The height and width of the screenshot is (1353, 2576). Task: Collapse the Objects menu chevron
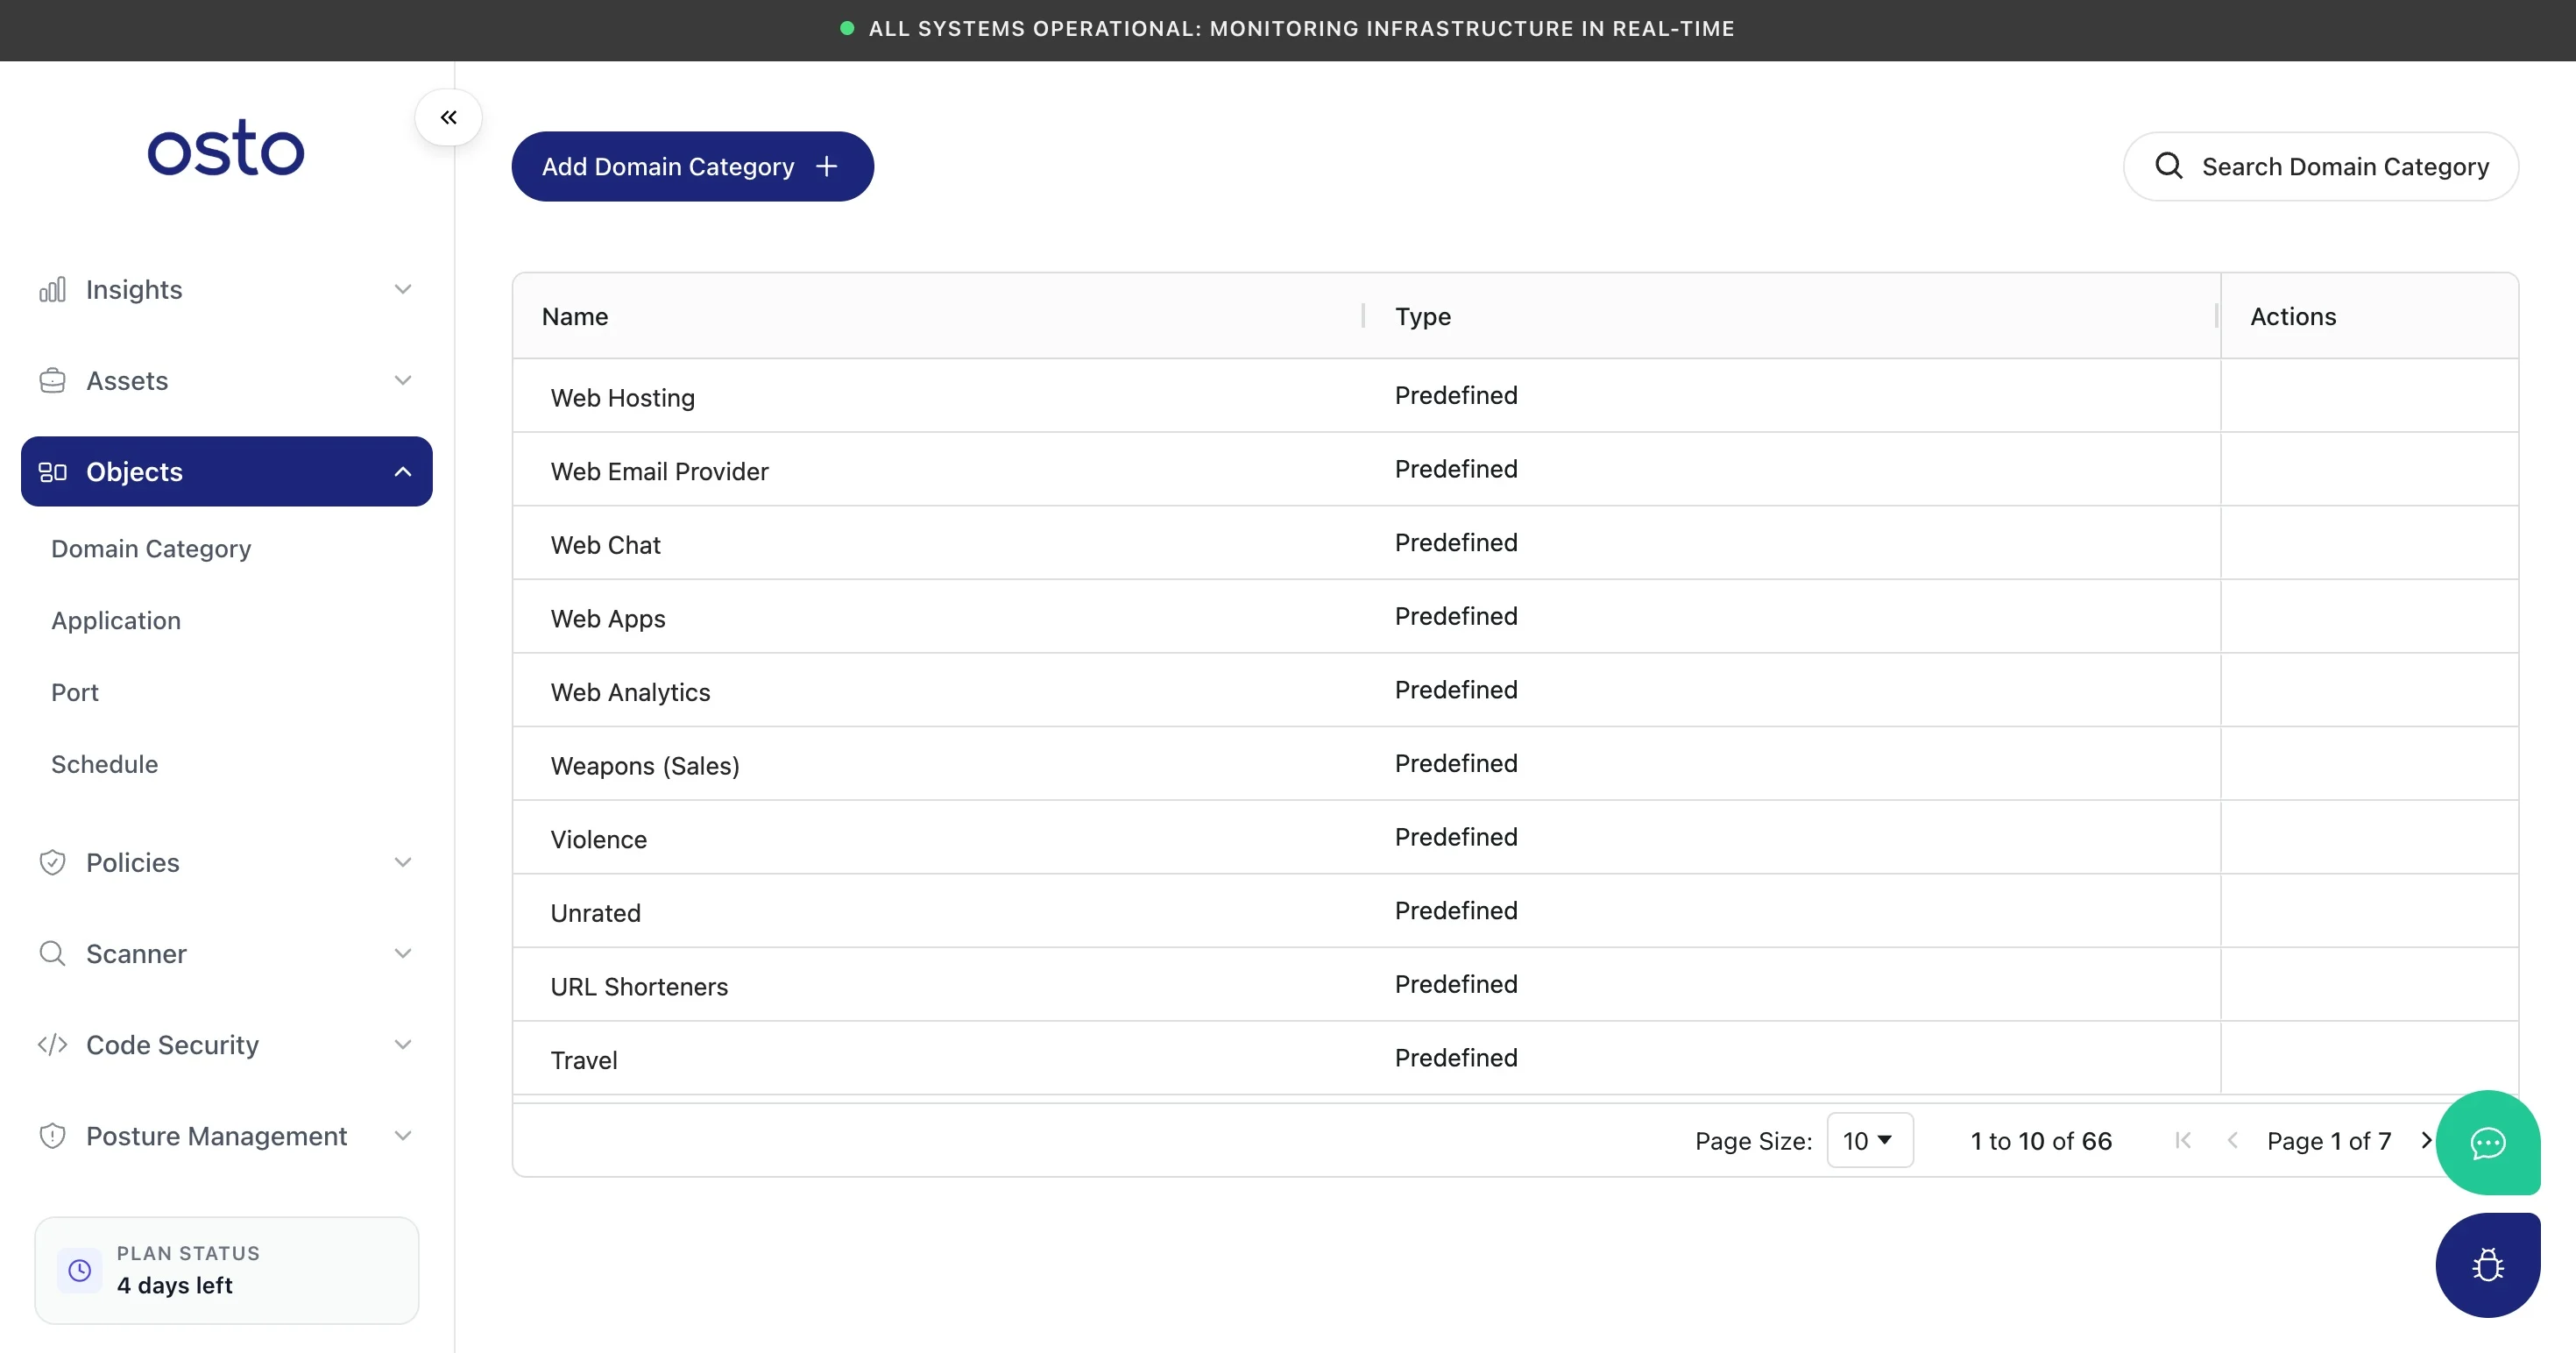(403, 471)
